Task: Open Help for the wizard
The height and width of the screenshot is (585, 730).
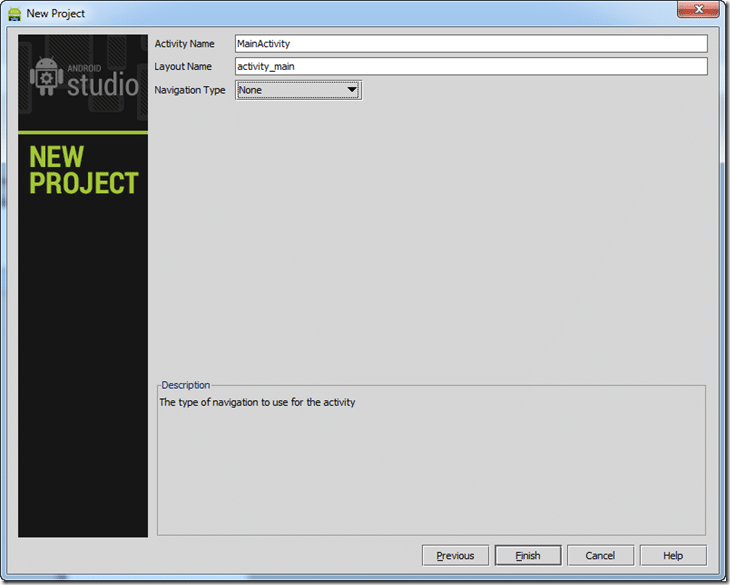Action: (673, 555)
